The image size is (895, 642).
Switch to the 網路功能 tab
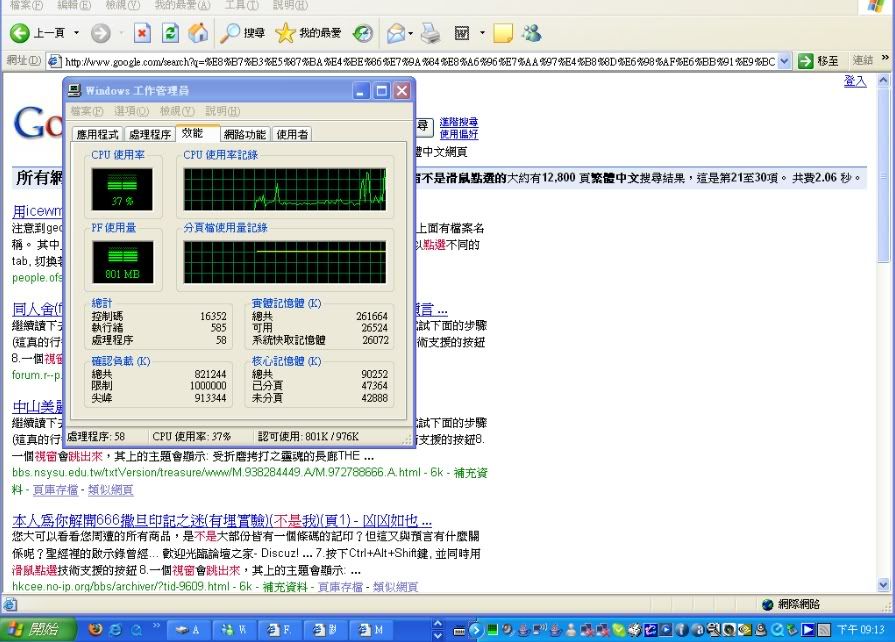(x=244, y=134)
